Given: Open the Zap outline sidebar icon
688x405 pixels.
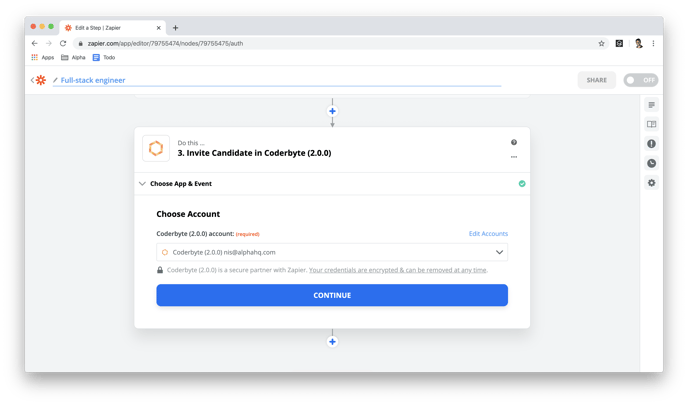Looking at the screenshot, I should point(651,105).
